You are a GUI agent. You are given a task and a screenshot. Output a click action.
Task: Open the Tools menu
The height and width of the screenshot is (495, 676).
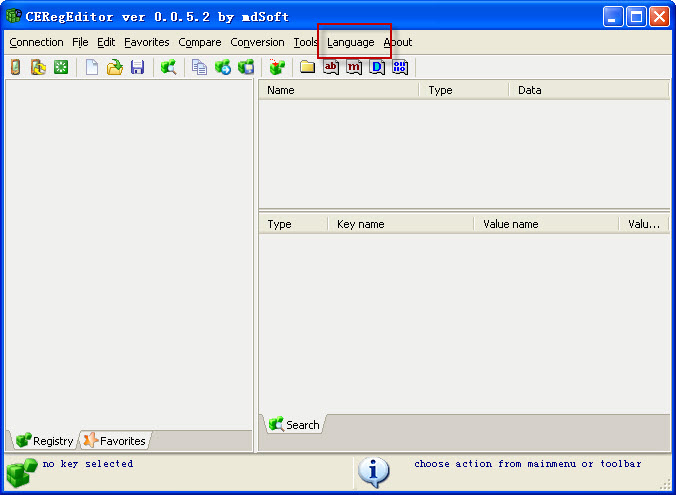pyautogui.click(x=306, y=42)
